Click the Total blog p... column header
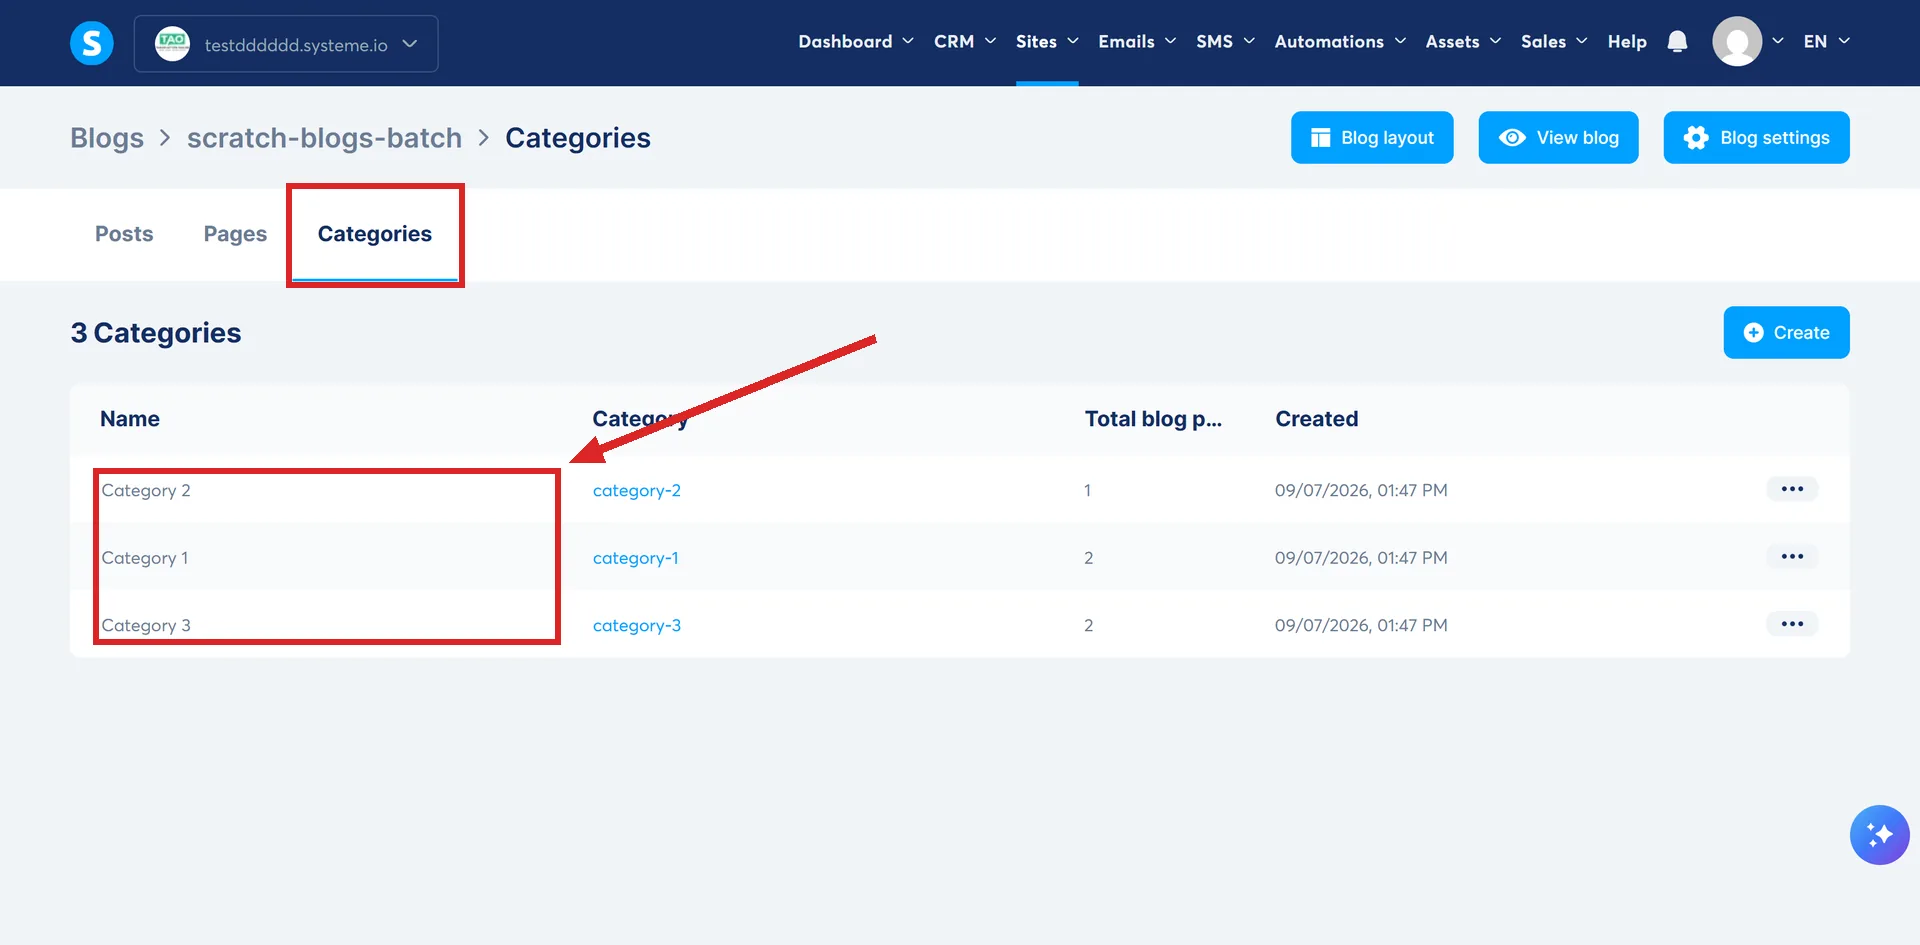This screenshot has width=1920, height=945. click(1153, 419)
